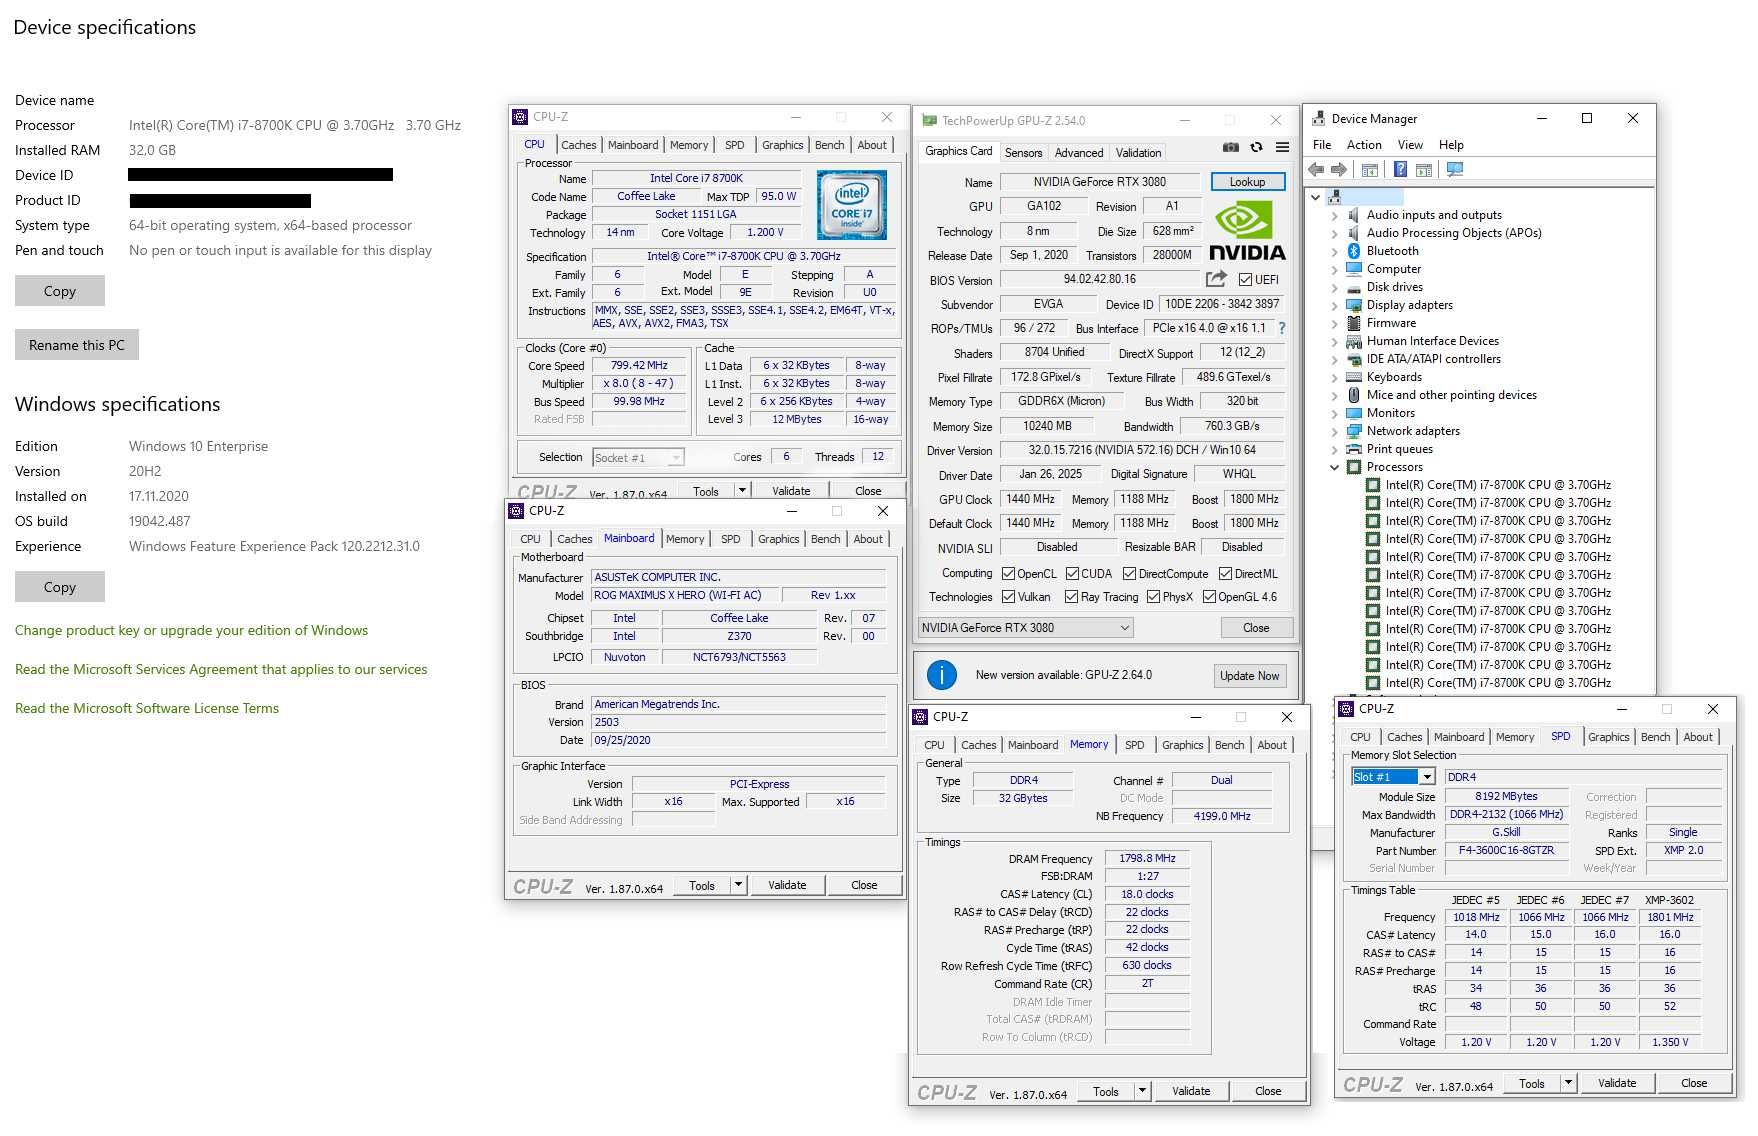Select the Mice and pointing devices icon
The height and width of the screenshot is (1136, 1758).
pyautogui.click(x=1354, y=395)
